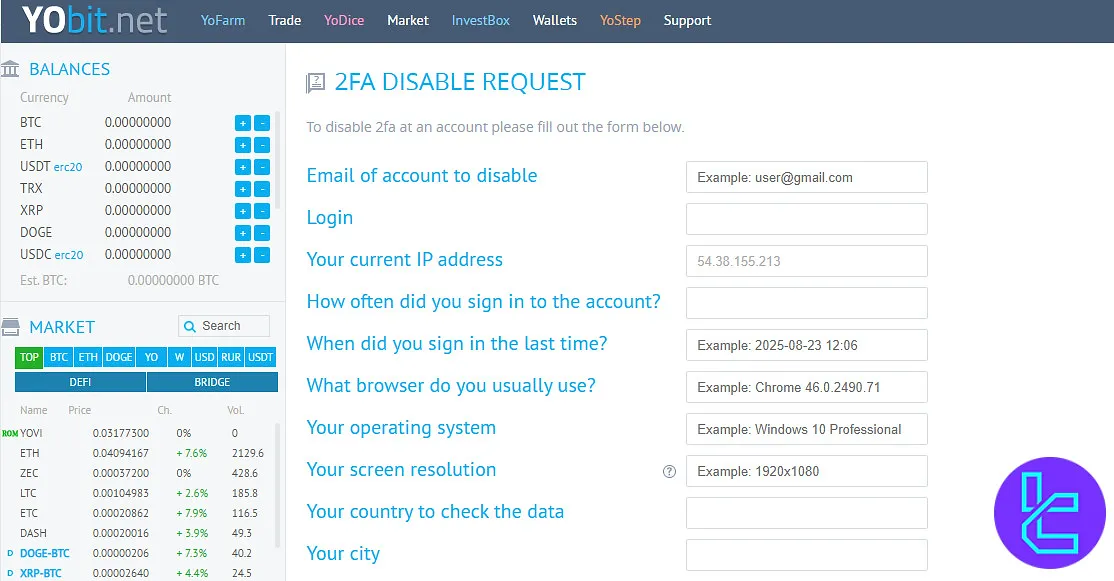
Task: Select the ETC market row
Action: (139, 513)
